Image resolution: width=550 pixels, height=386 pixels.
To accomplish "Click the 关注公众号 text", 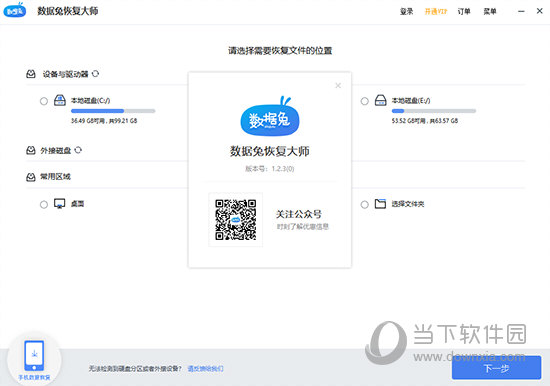I will pos(299,214).
